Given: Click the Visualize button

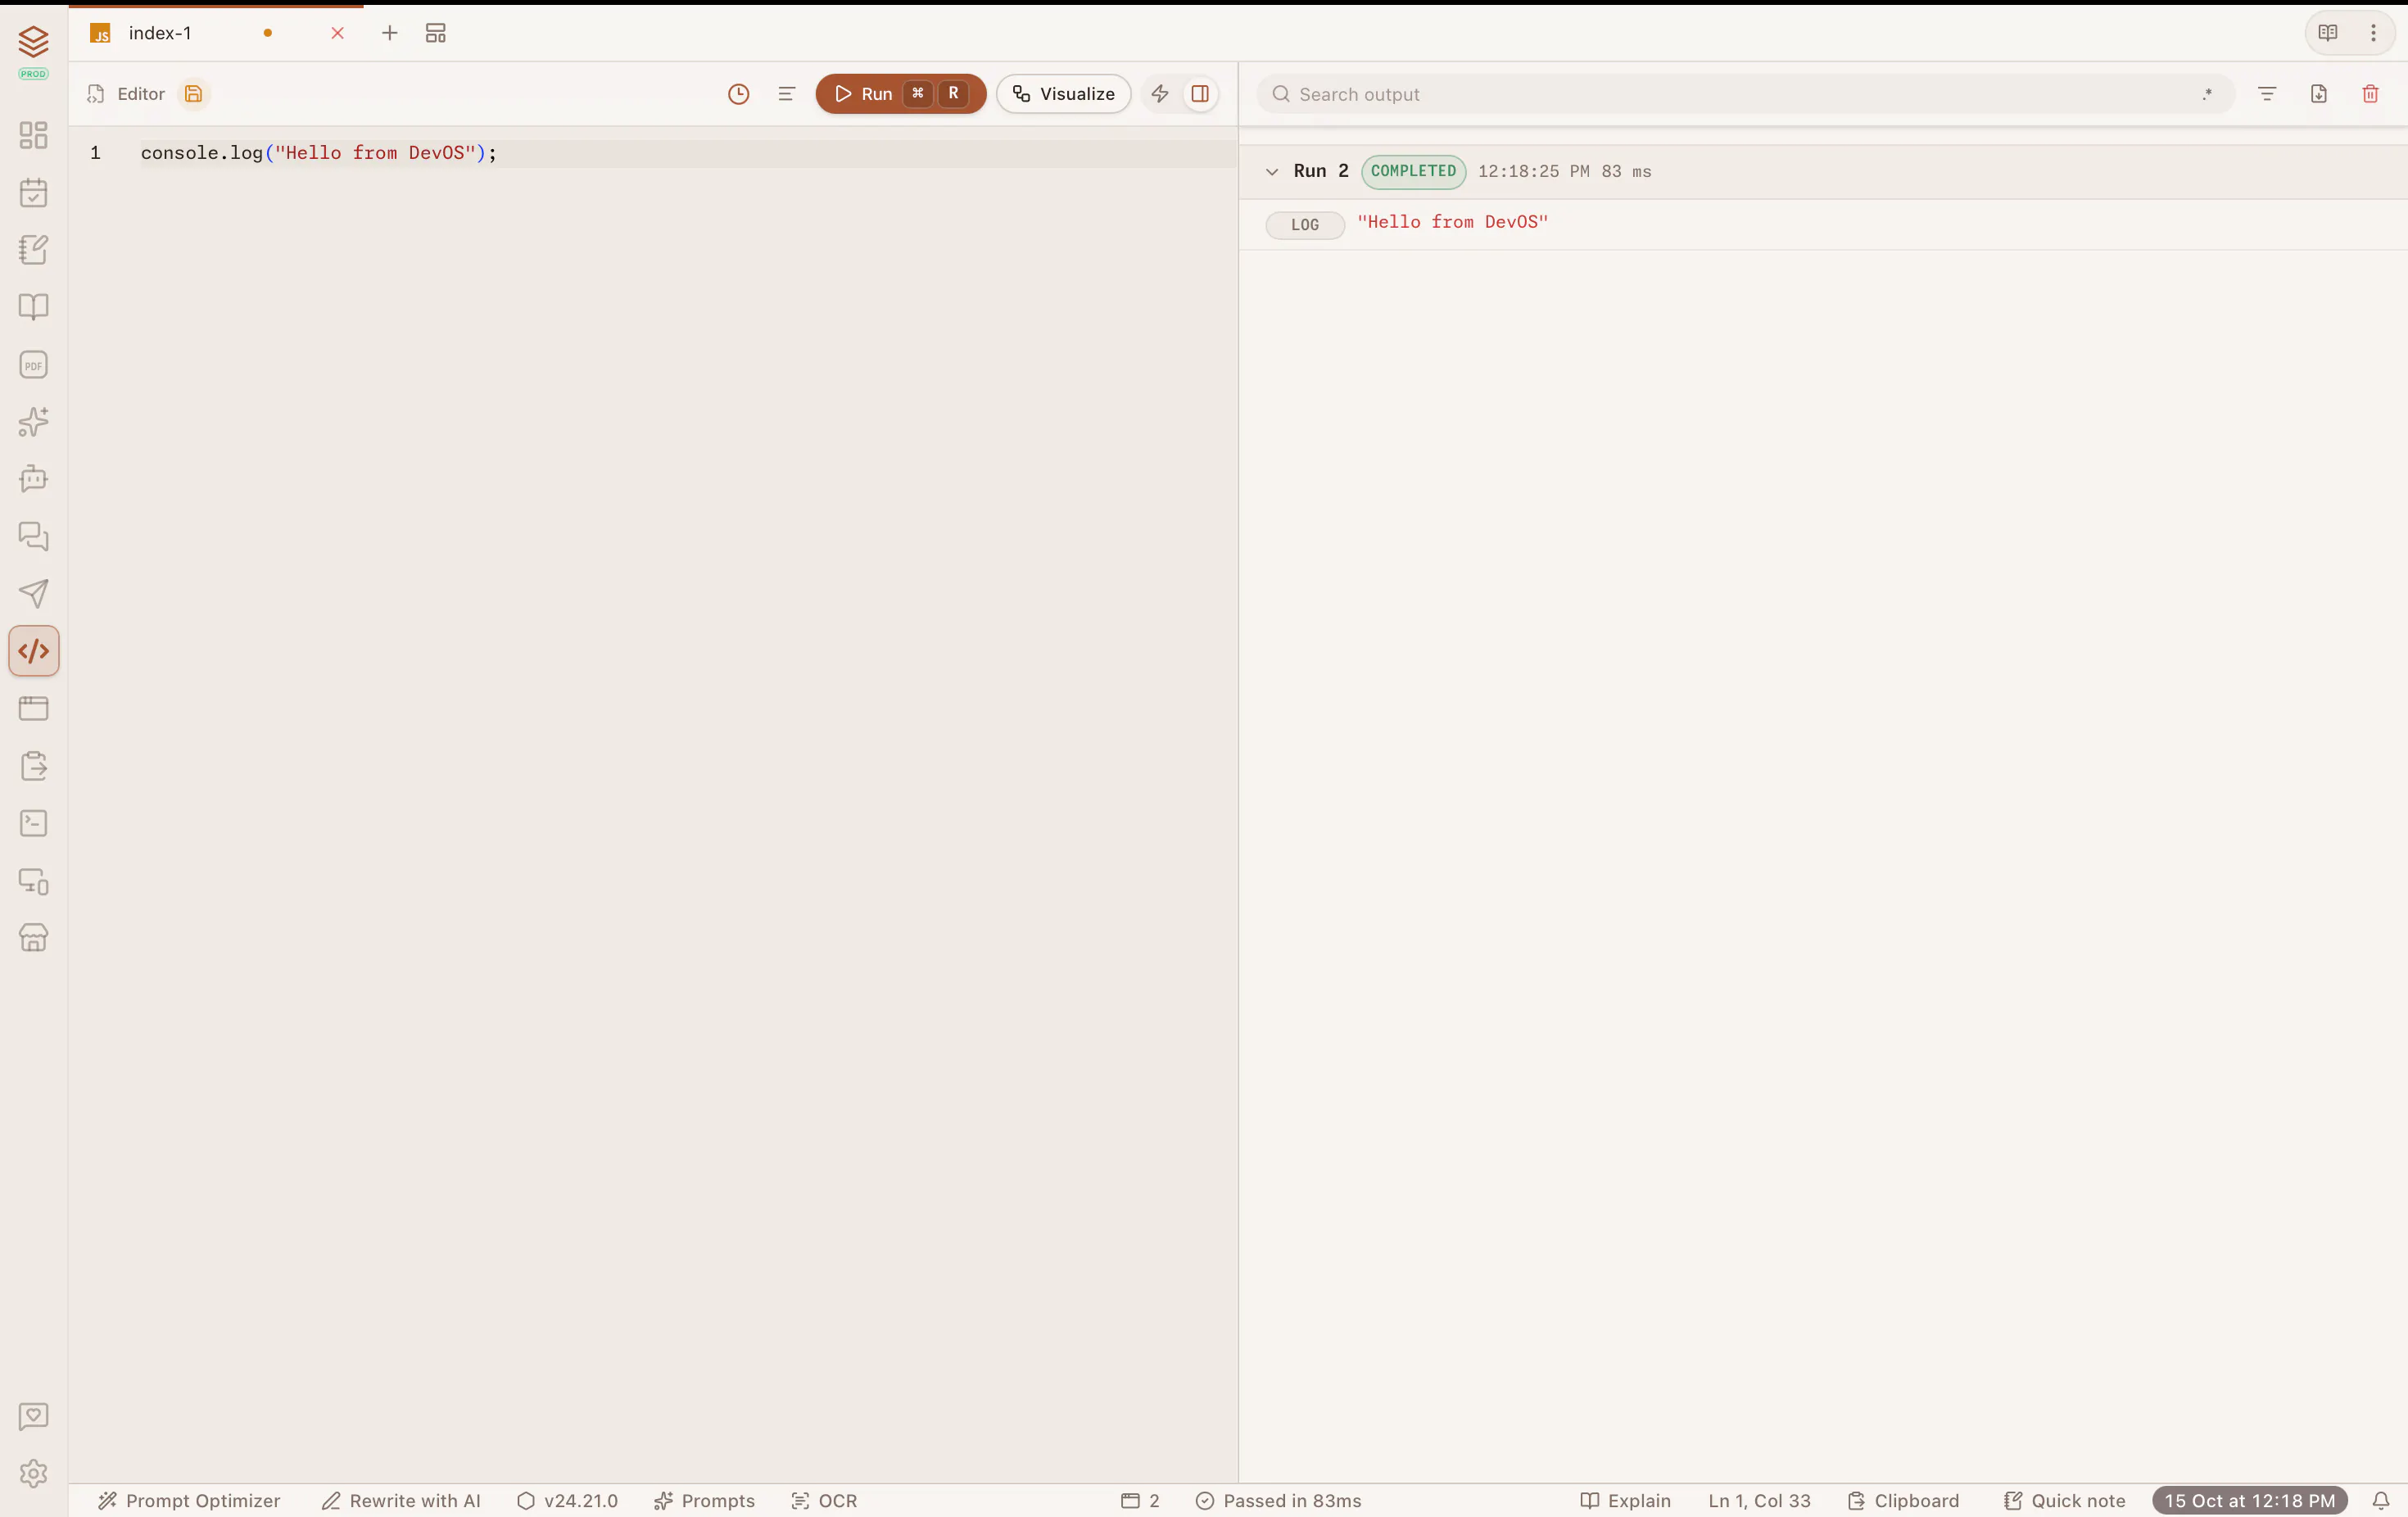Looking at the screenshot, I should pos(1063,94).
